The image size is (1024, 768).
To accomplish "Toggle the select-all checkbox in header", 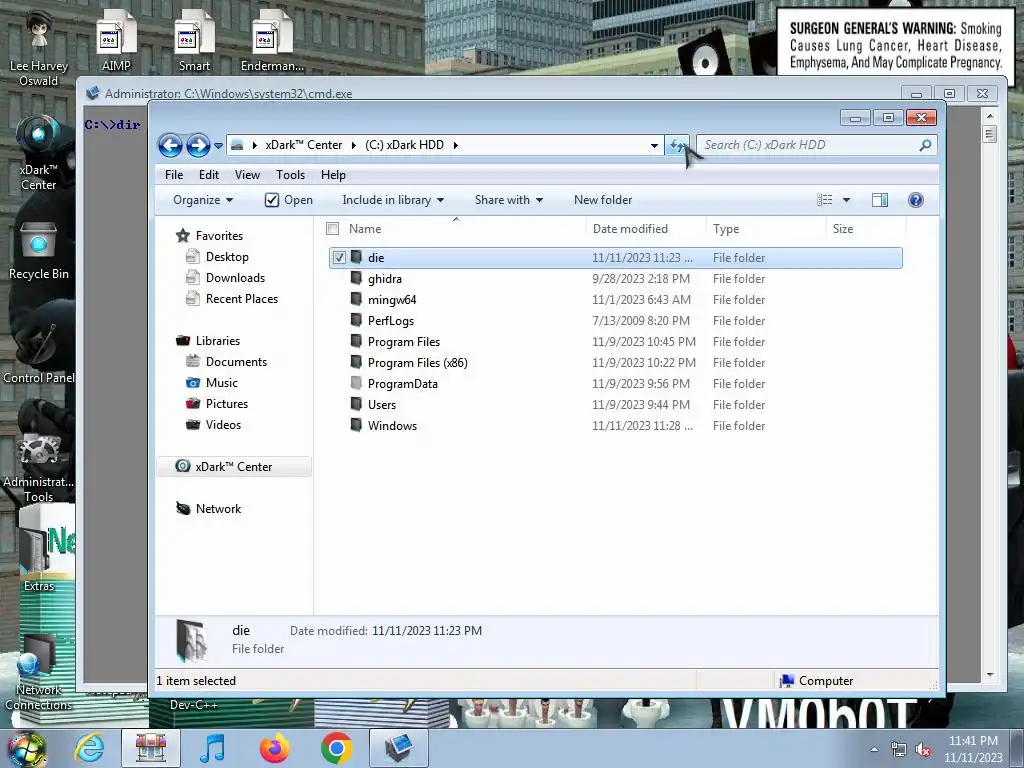I will coord(332,229).
